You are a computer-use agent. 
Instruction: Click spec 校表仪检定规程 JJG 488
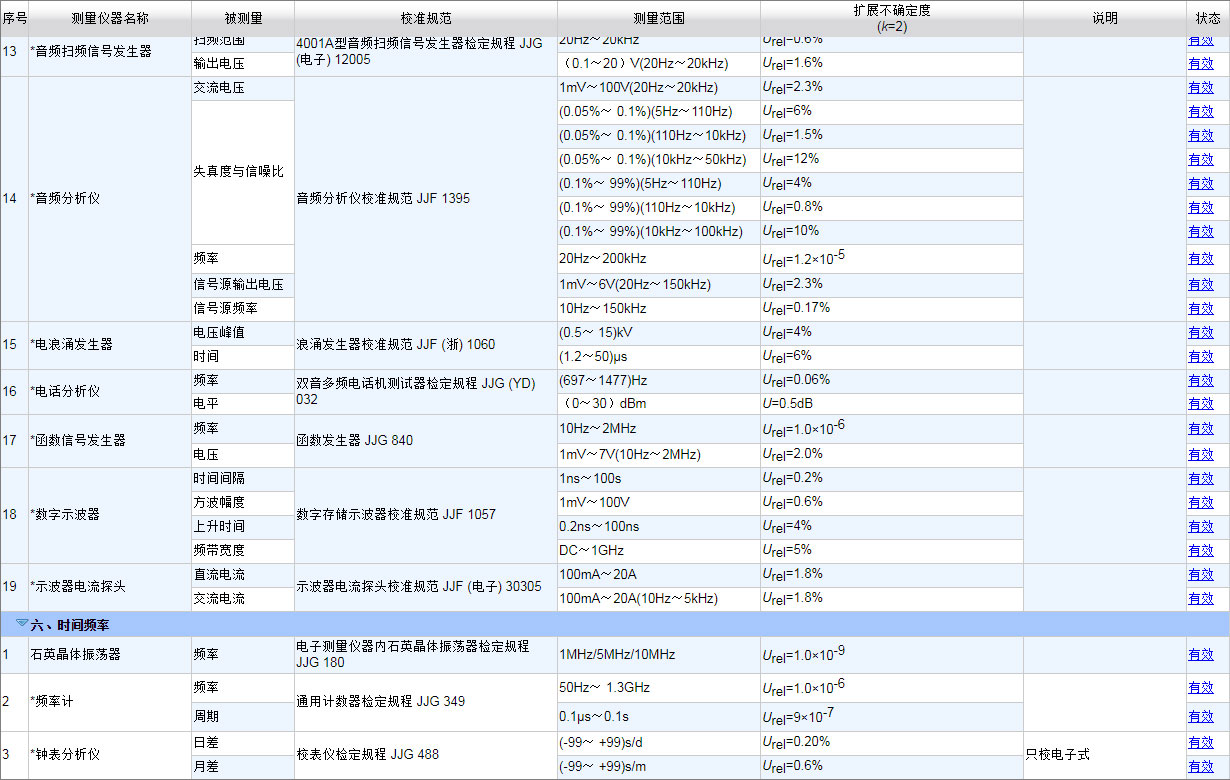coord(370,755)
